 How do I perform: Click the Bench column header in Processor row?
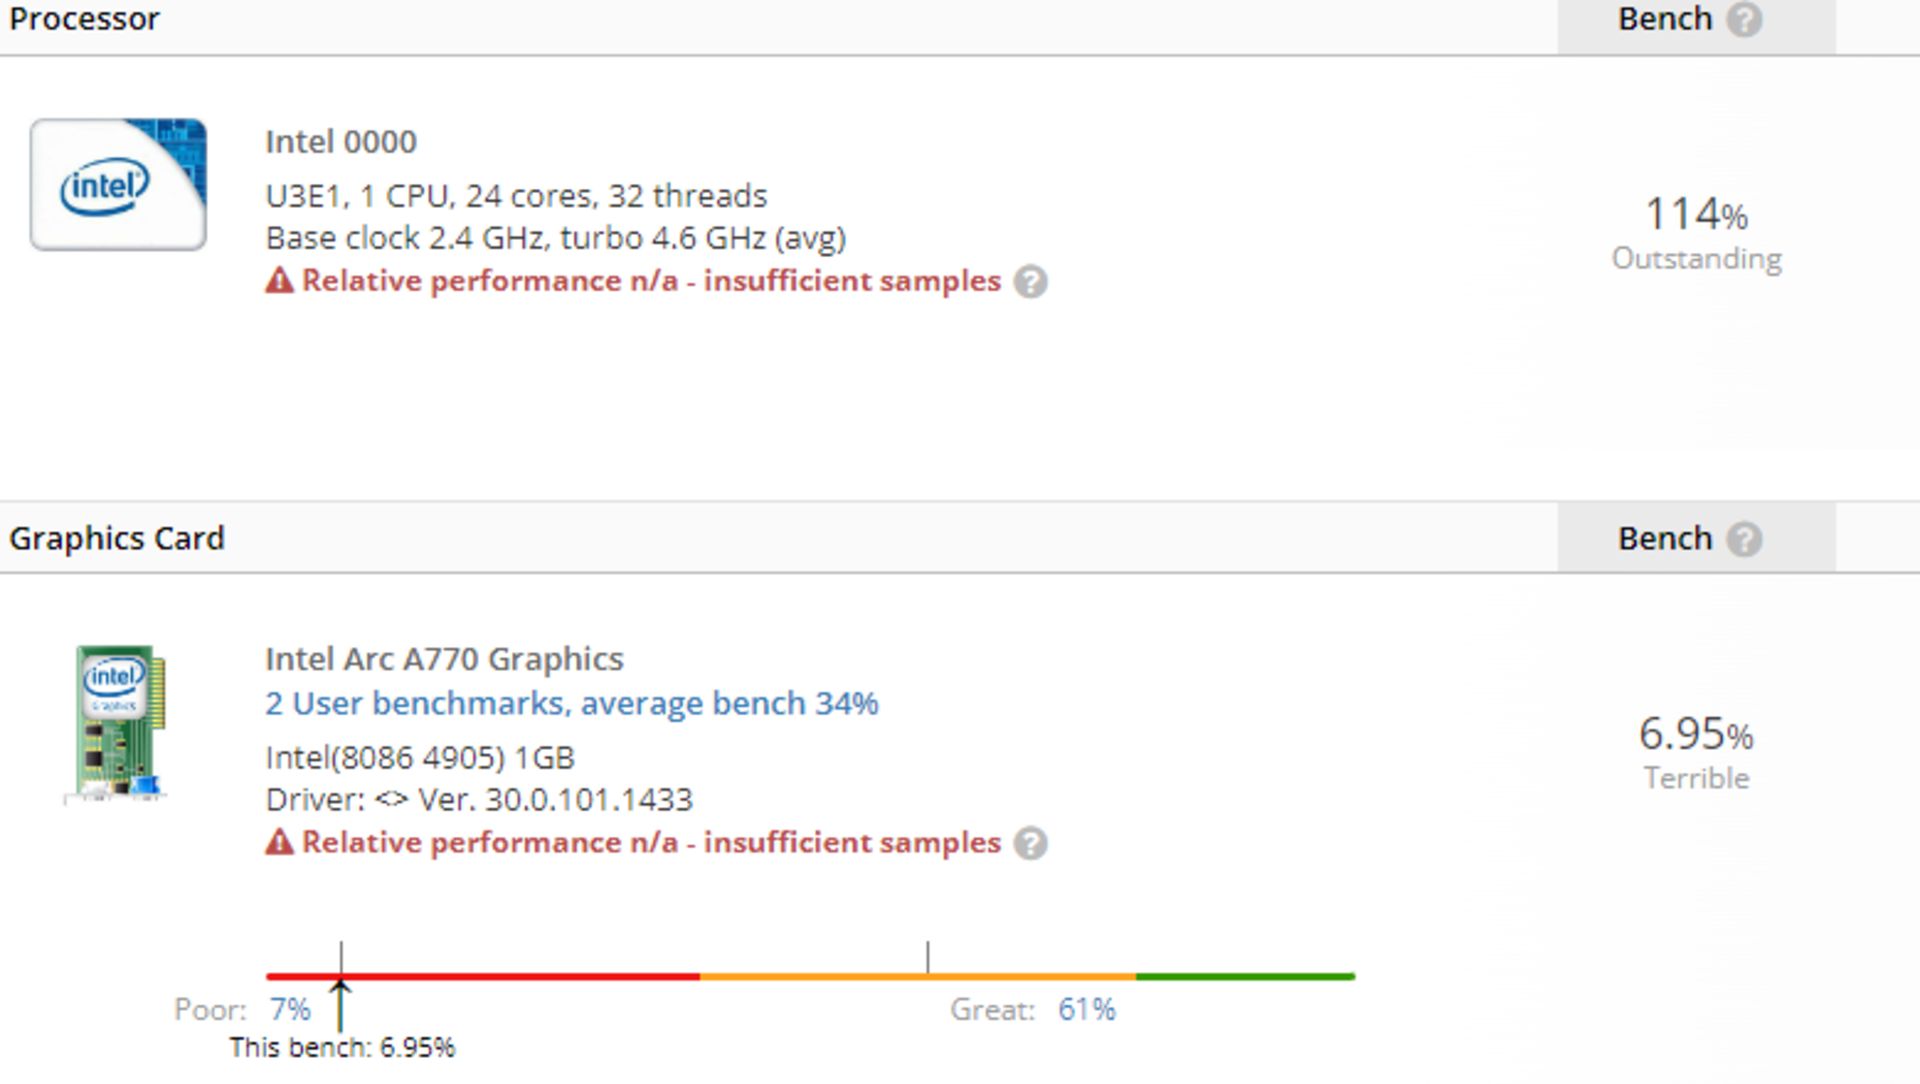point(1665,19)
